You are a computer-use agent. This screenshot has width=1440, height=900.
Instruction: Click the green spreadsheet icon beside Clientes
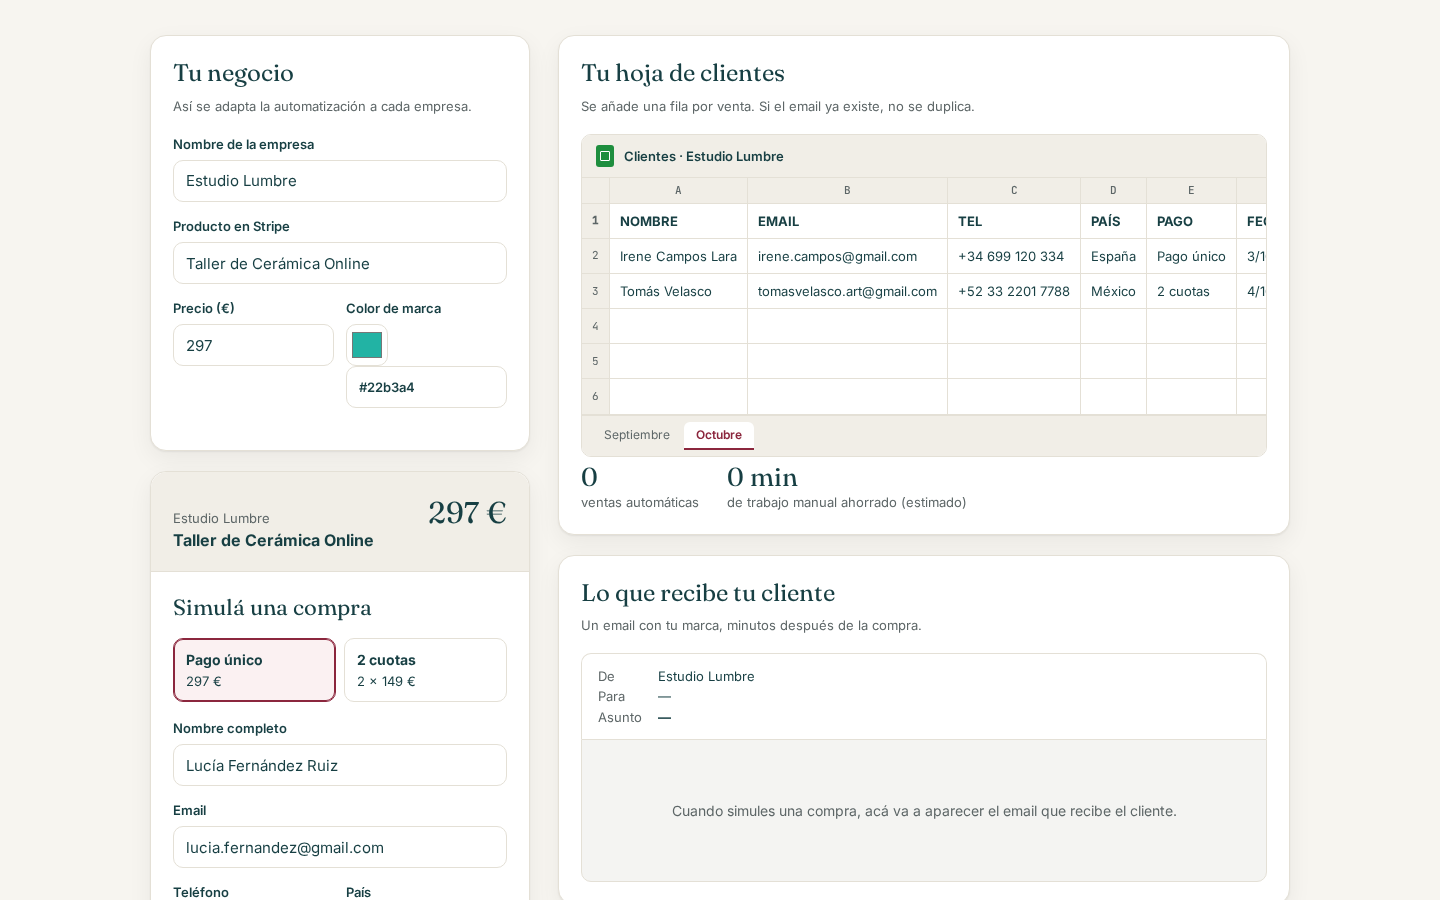tap(605, 156)
